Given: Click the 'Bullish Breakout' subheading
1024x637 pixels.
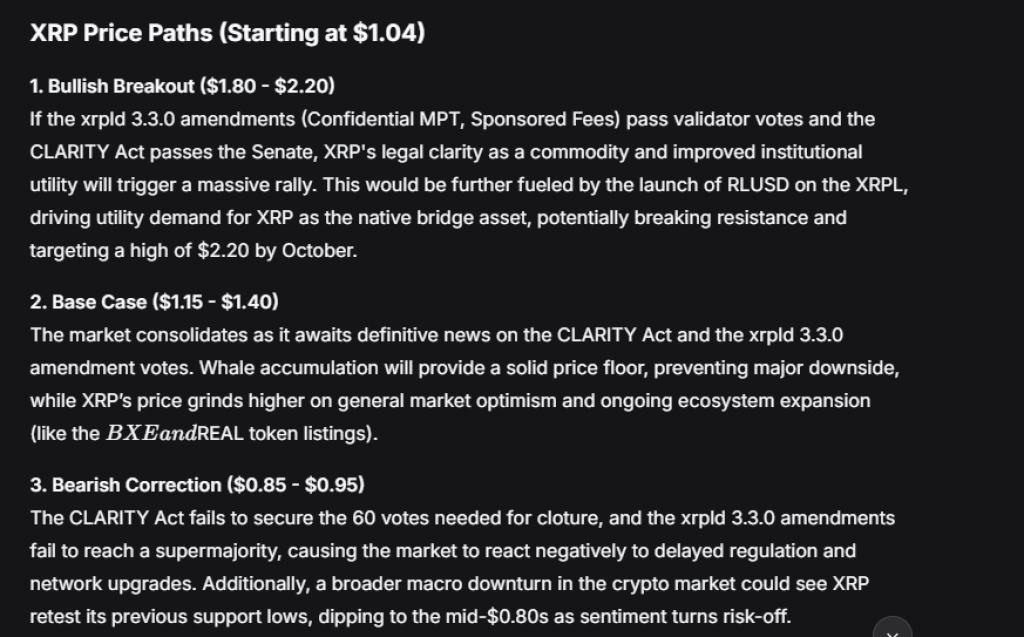Looking at the screenshot, I should tap(121, 86).
